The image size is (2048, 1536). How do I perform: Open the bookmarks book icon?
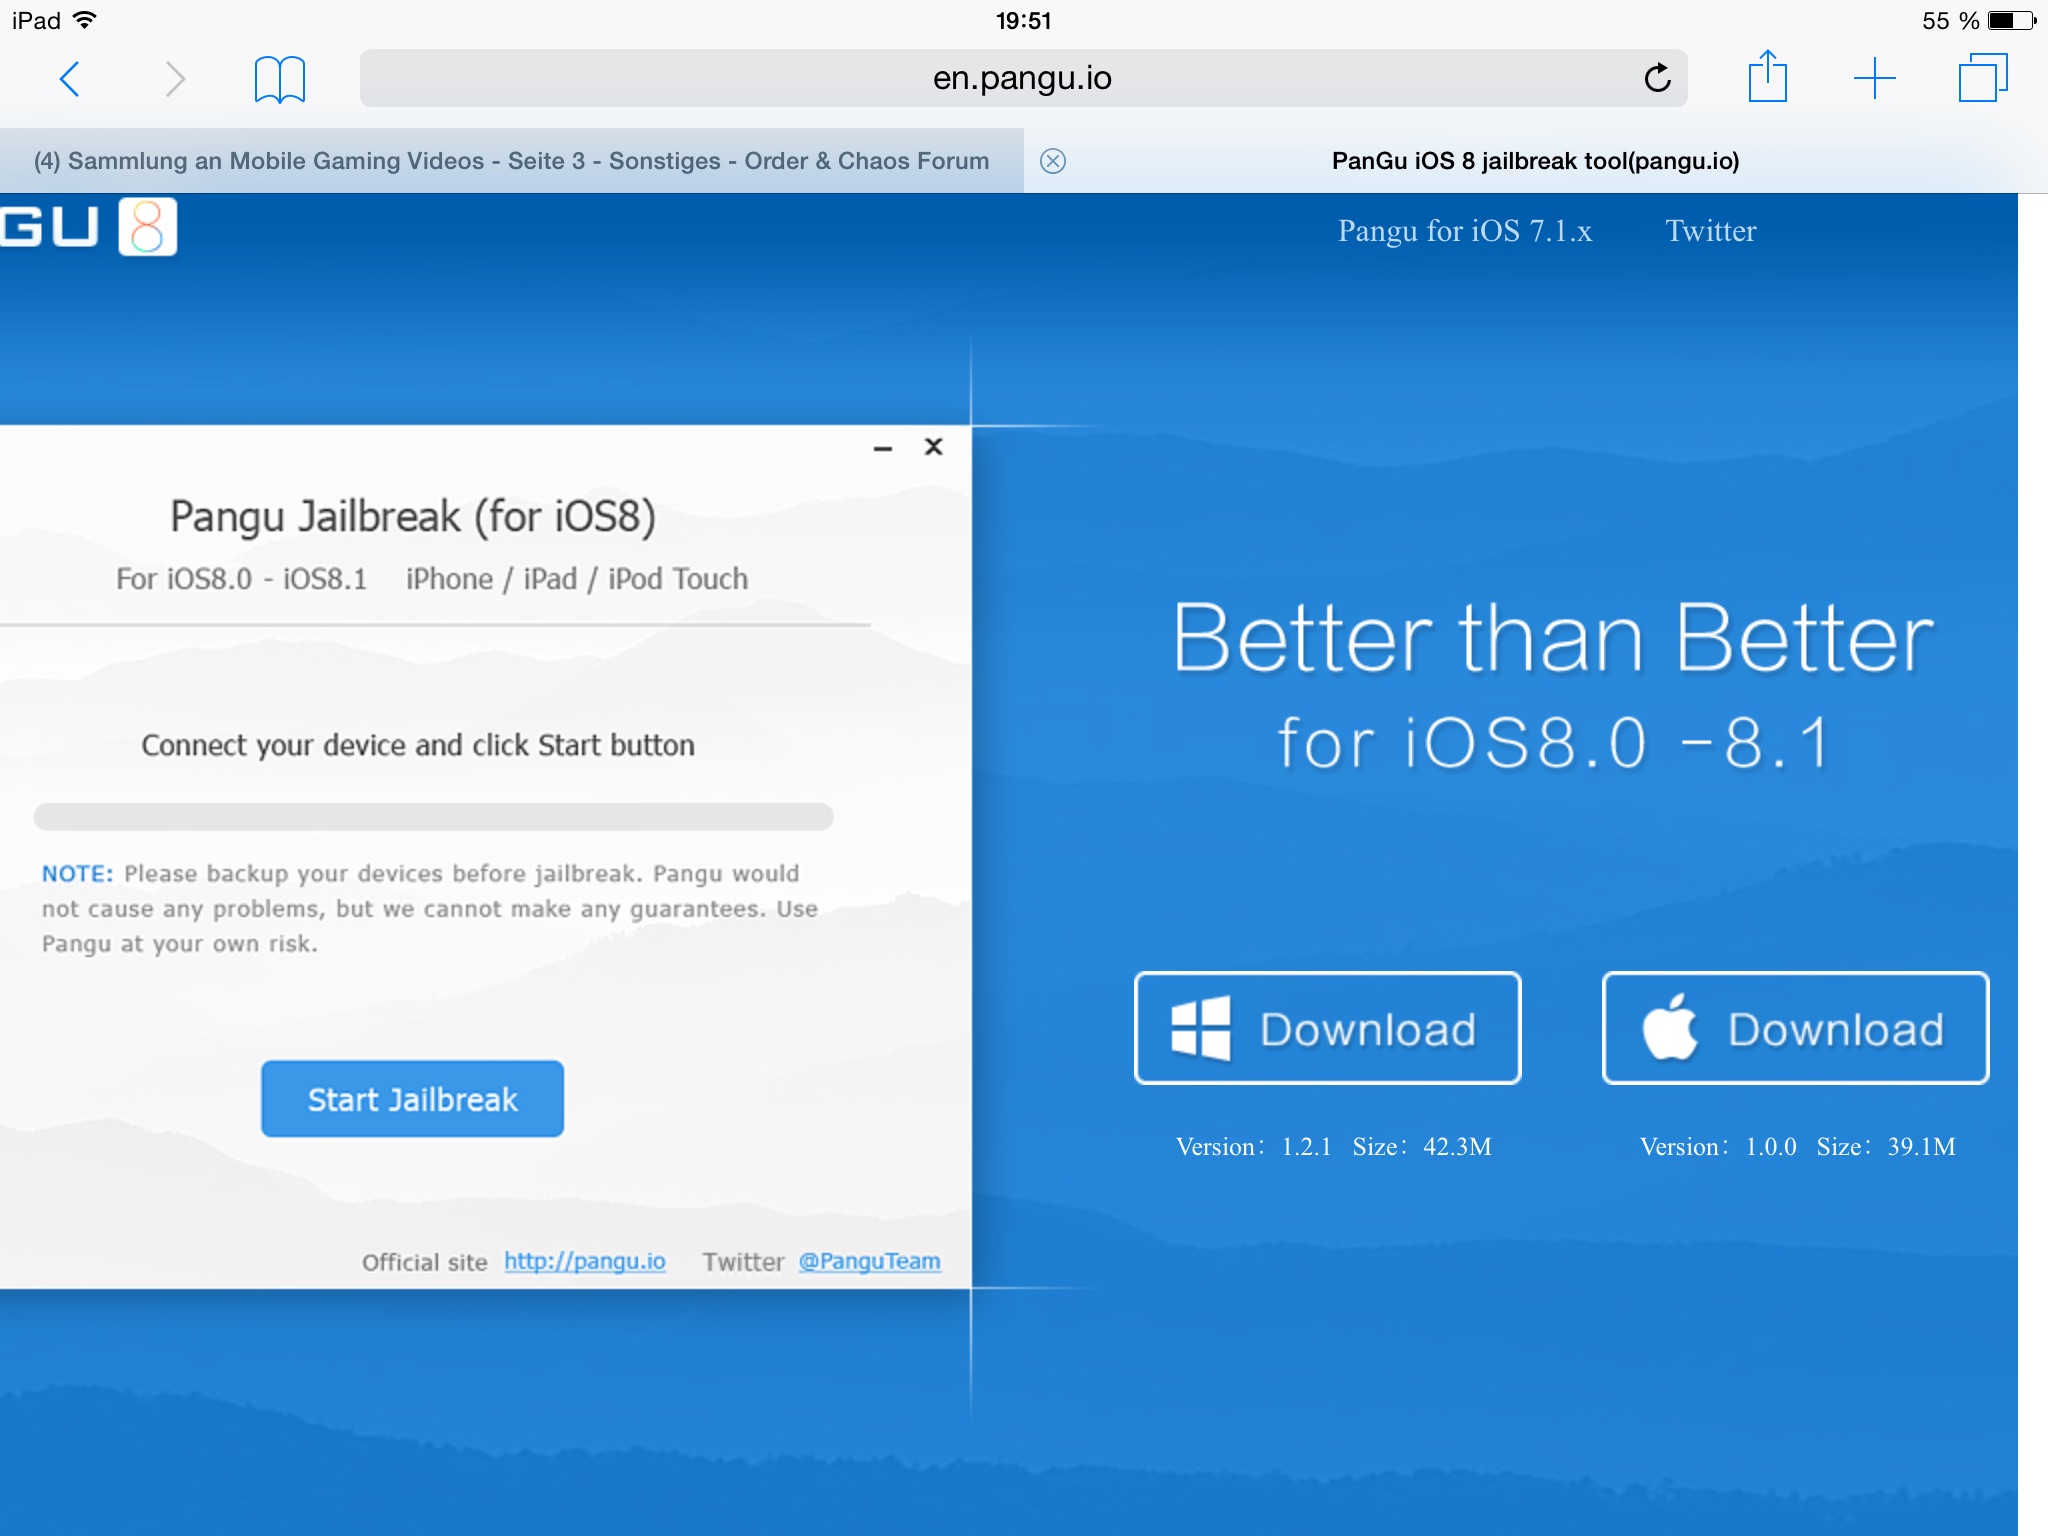coord(279,79)
